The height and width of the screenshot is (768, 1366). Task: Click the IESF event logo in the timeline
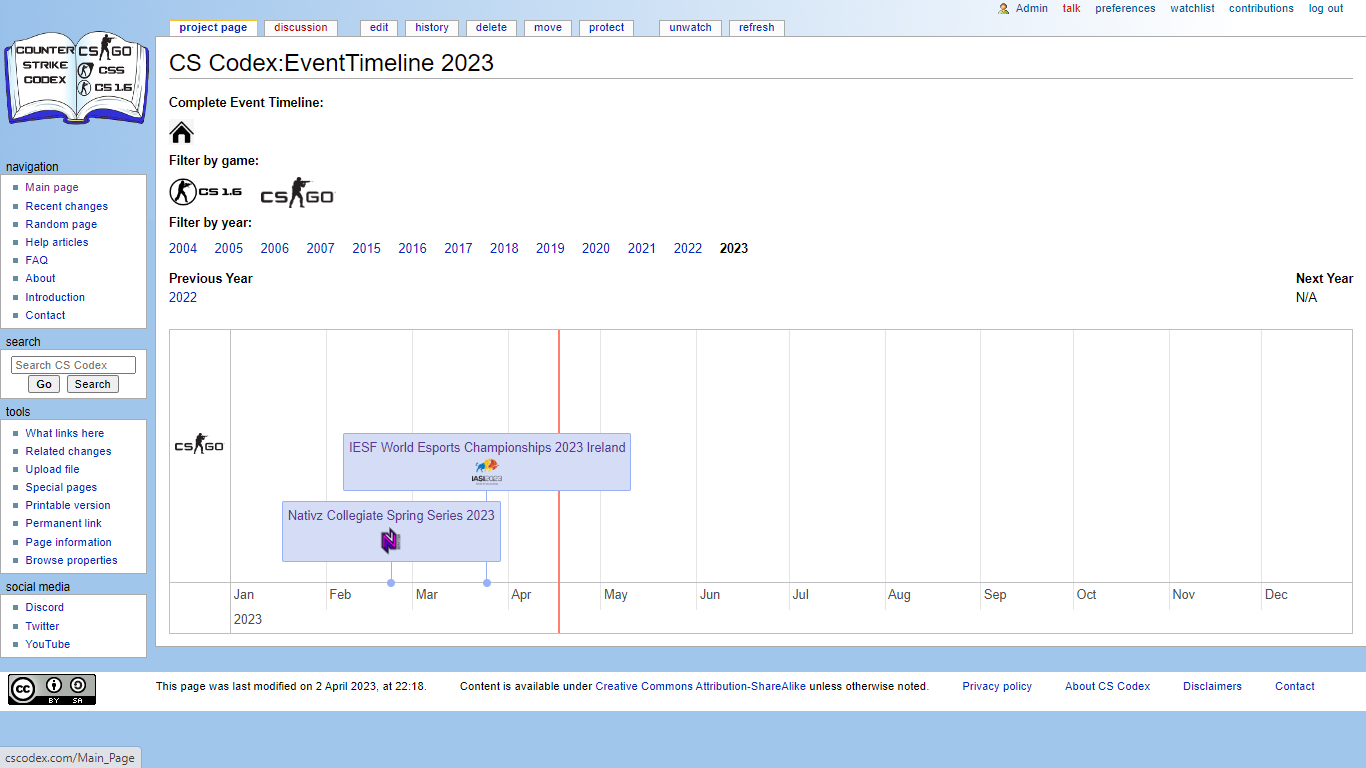pyautogui.click(x=486, y=471)
